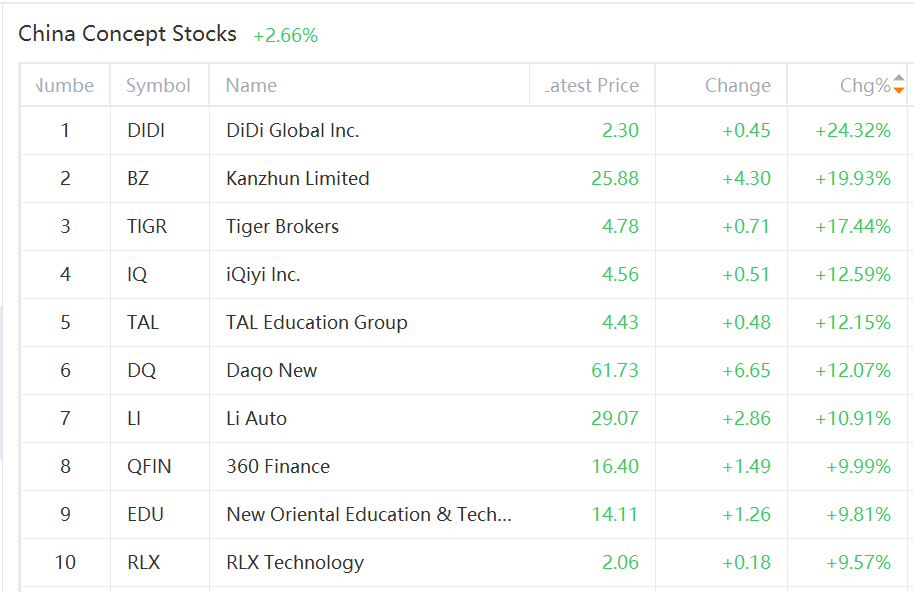This screenshot has width=914, height=592.
Task: Open the China Concept Stocks title
Action: tap(128, 34)
